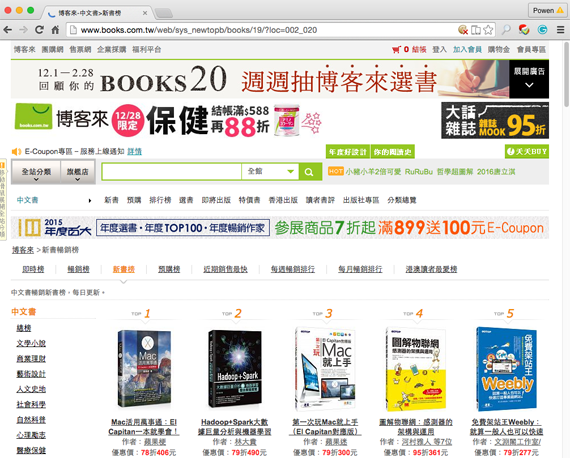This screenshot has height=458, width=570.
Task: Click the shopping cart icon
Action: click(x=396, y=49)
